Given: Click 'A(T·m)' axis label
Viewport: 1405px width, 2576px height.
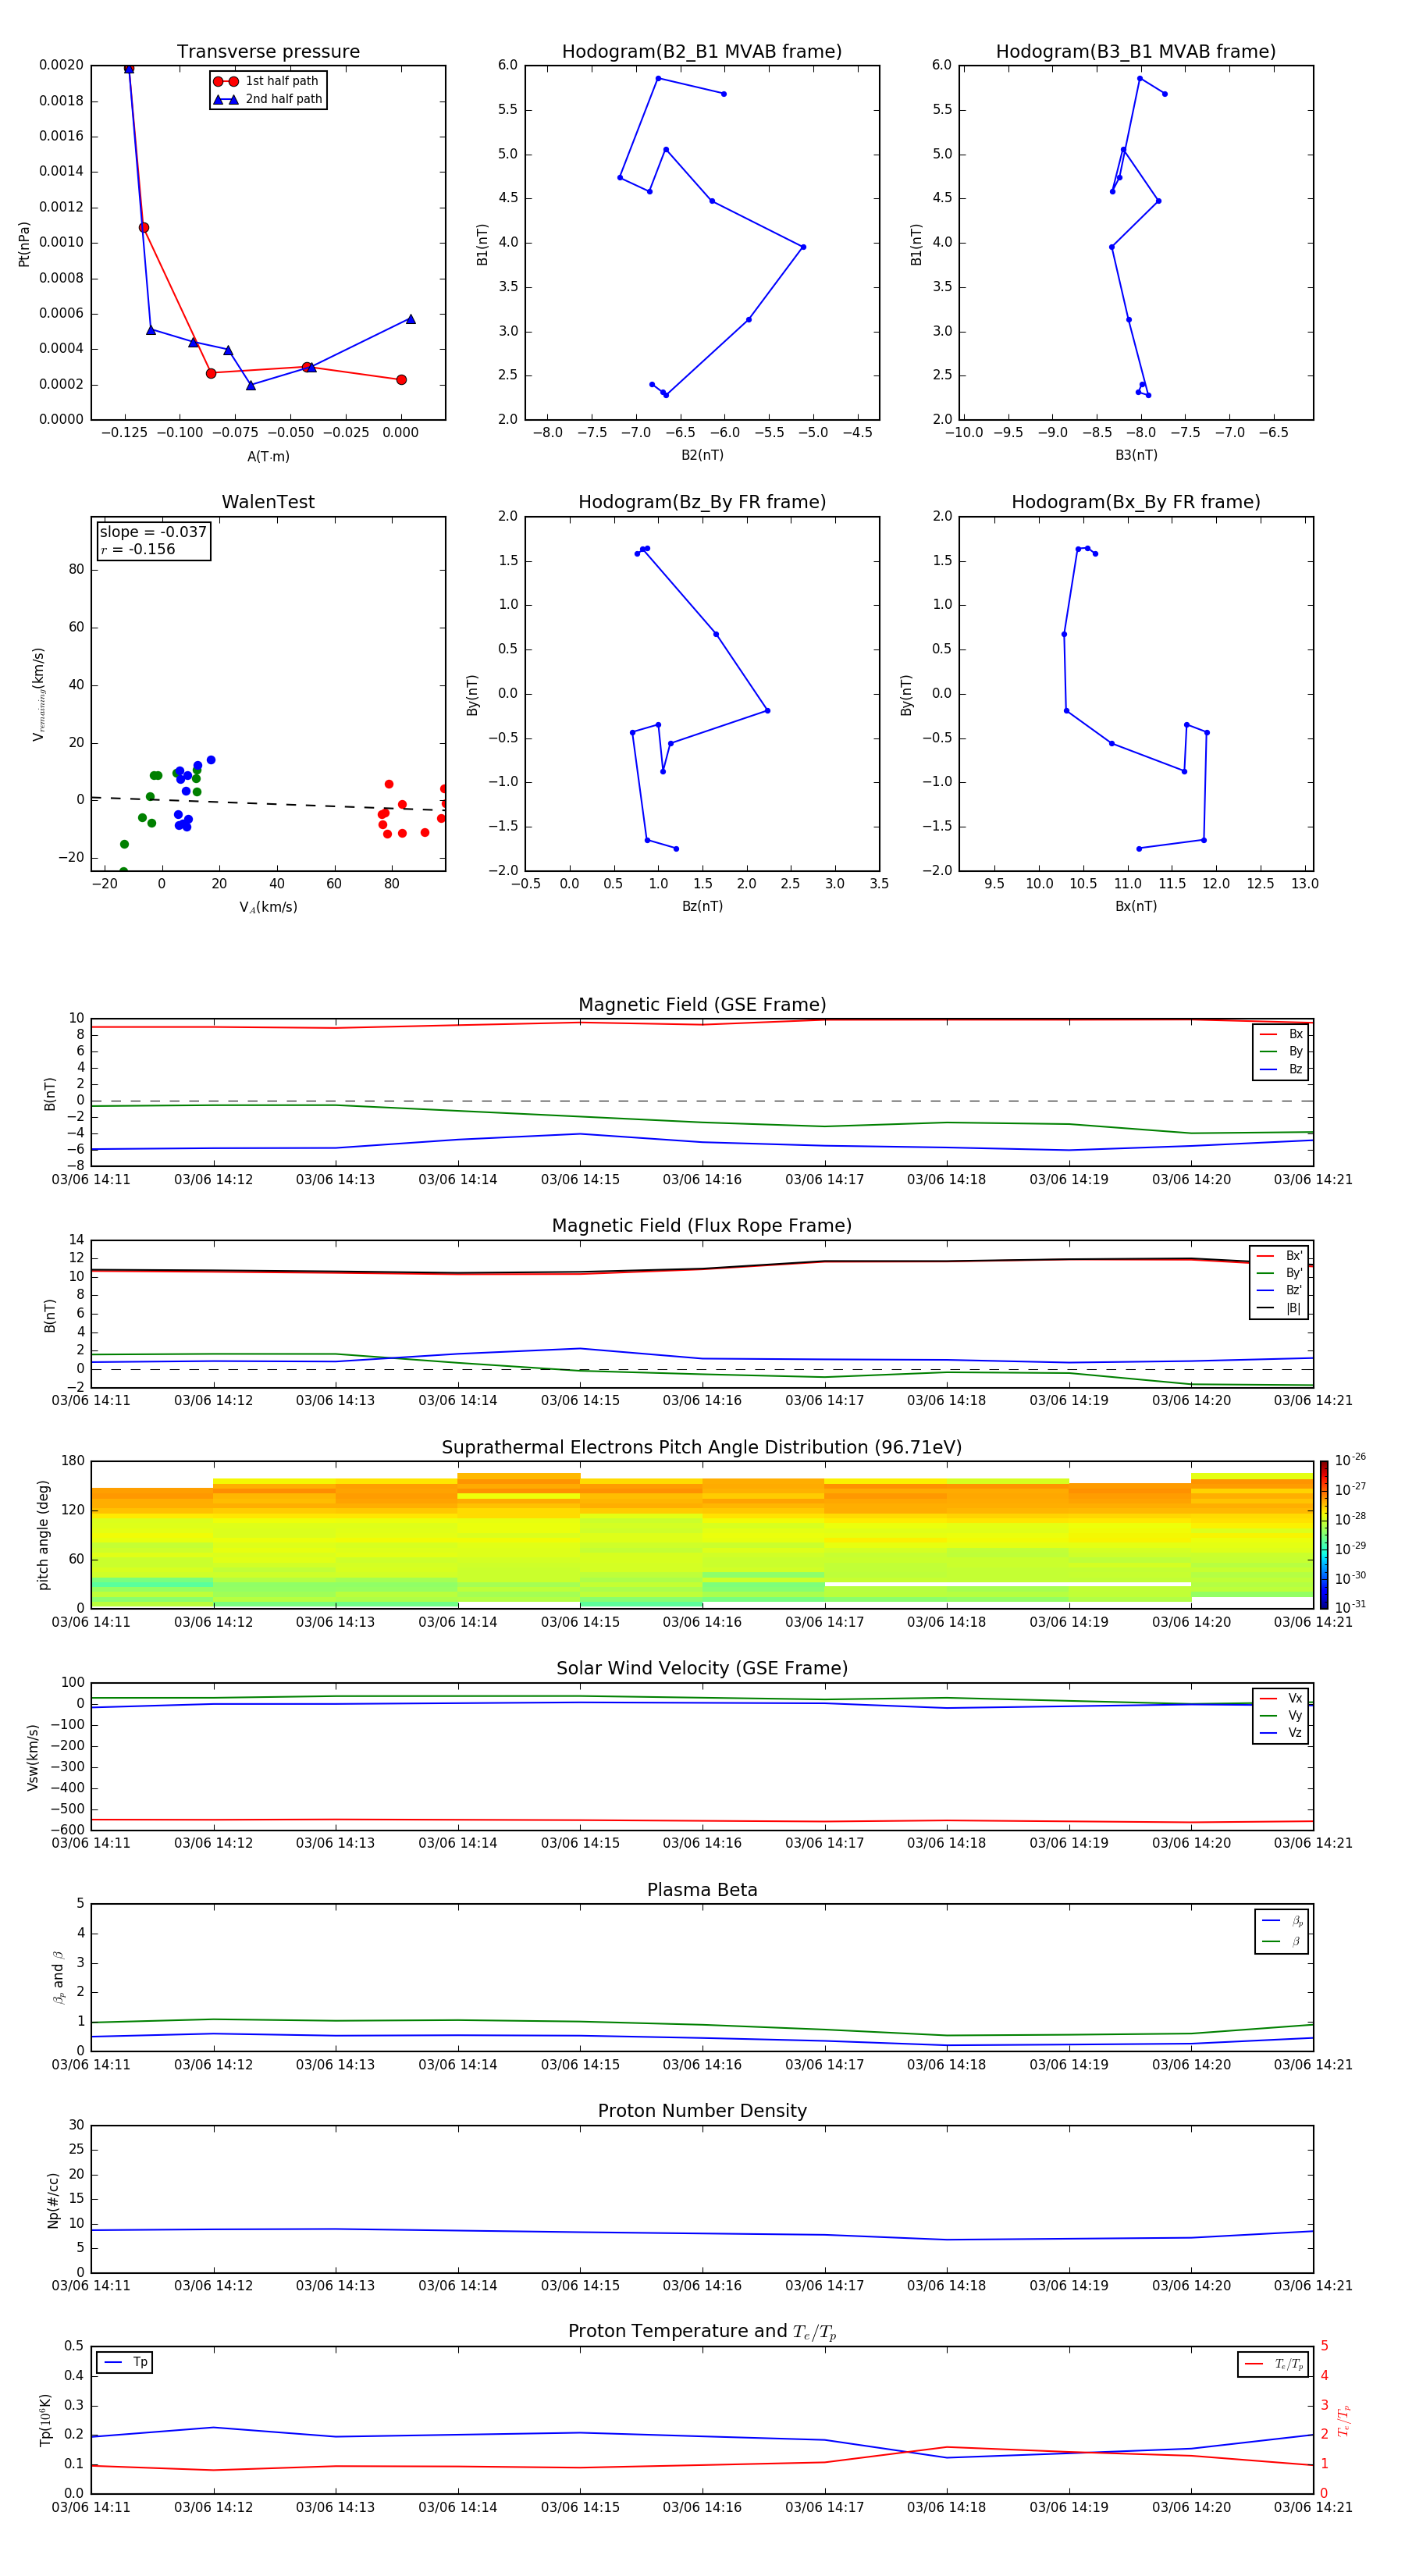Looking at the screenshot, I should (268, 457).
